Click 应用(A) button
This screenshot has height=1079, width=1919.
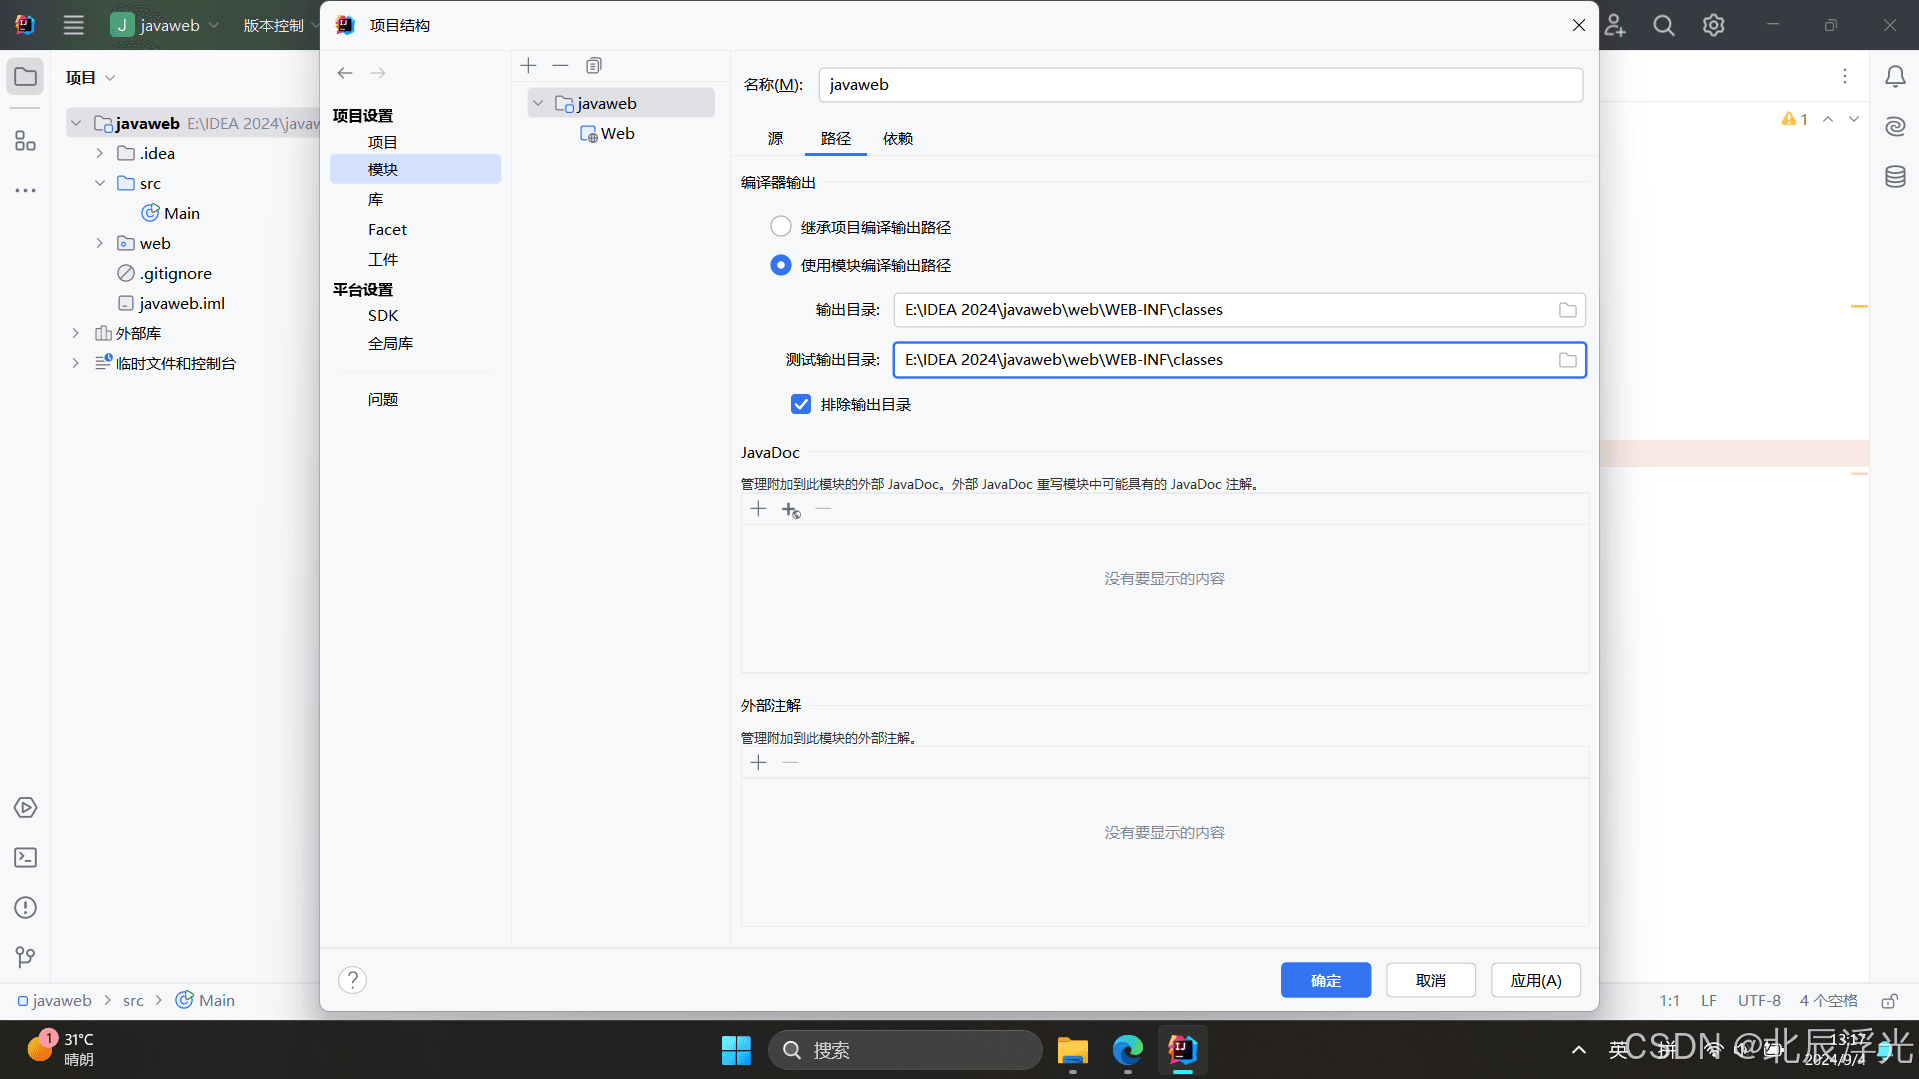coord(1535,980)
